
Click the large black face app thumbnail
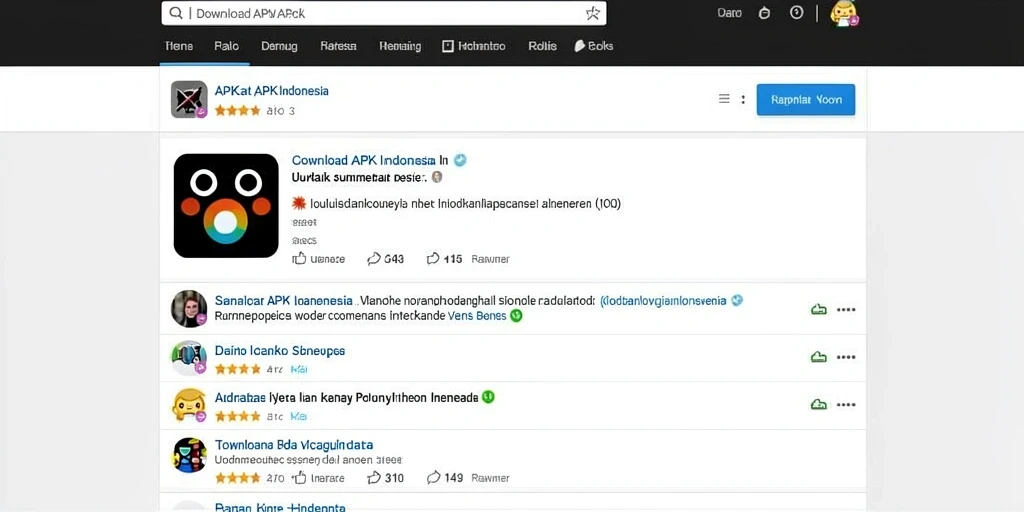coord(226,206)
